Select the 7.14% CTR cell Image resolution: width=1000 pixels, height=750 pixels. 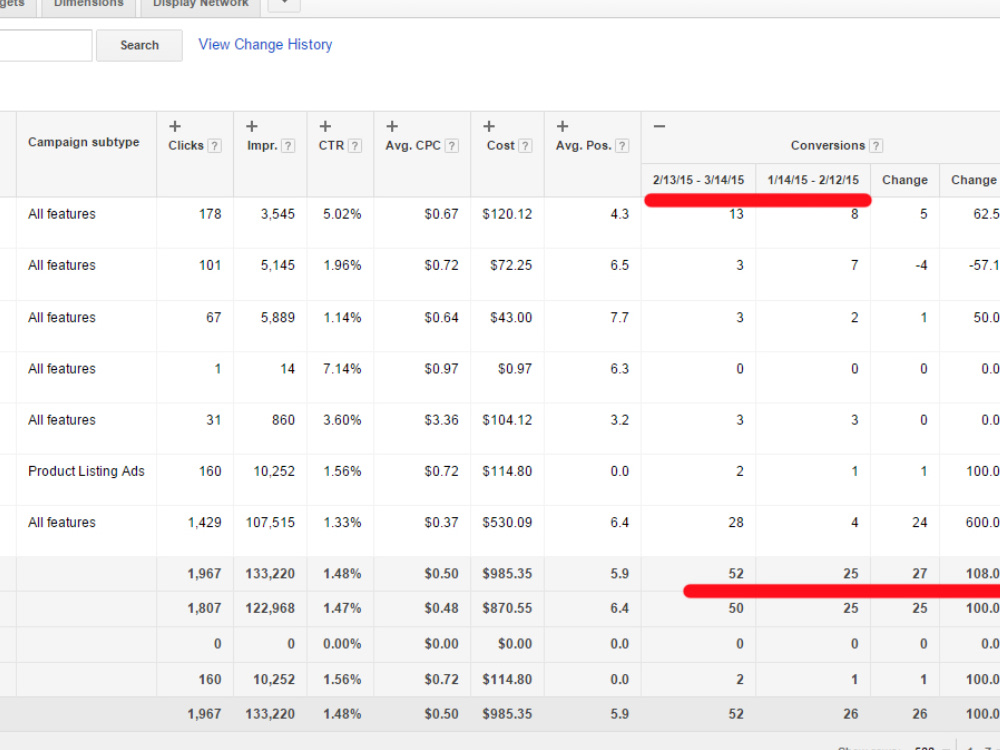click(342, 369)
